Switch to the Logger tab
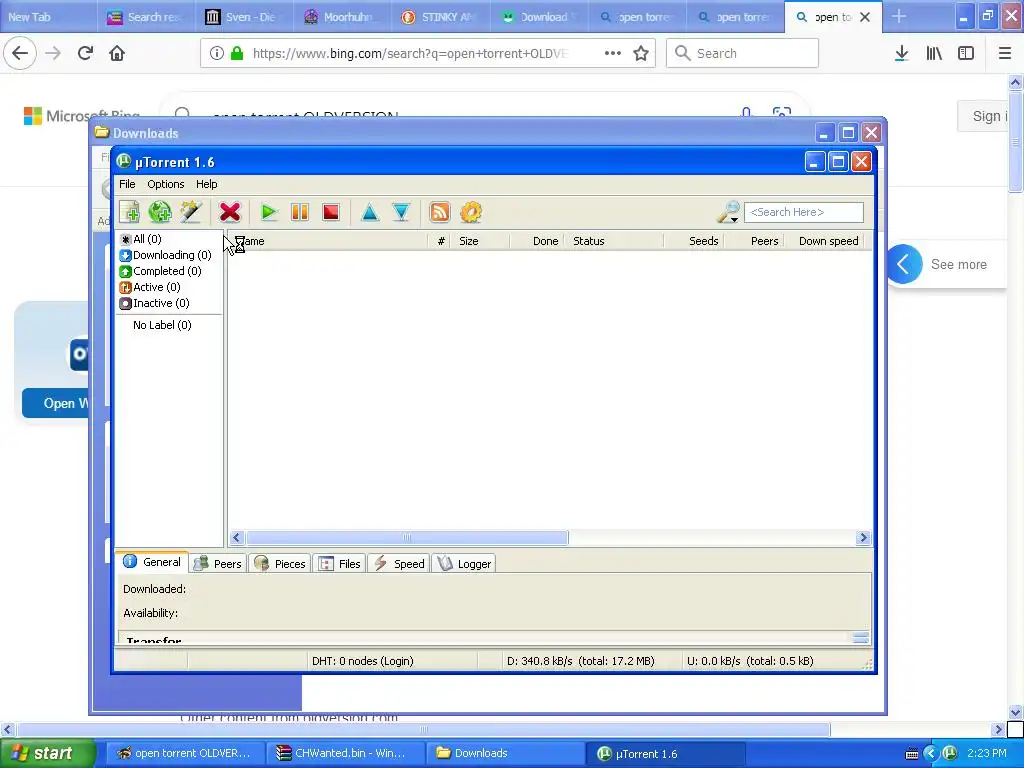The width and height of the screenshot is (1024, 768). pos(464,564)
